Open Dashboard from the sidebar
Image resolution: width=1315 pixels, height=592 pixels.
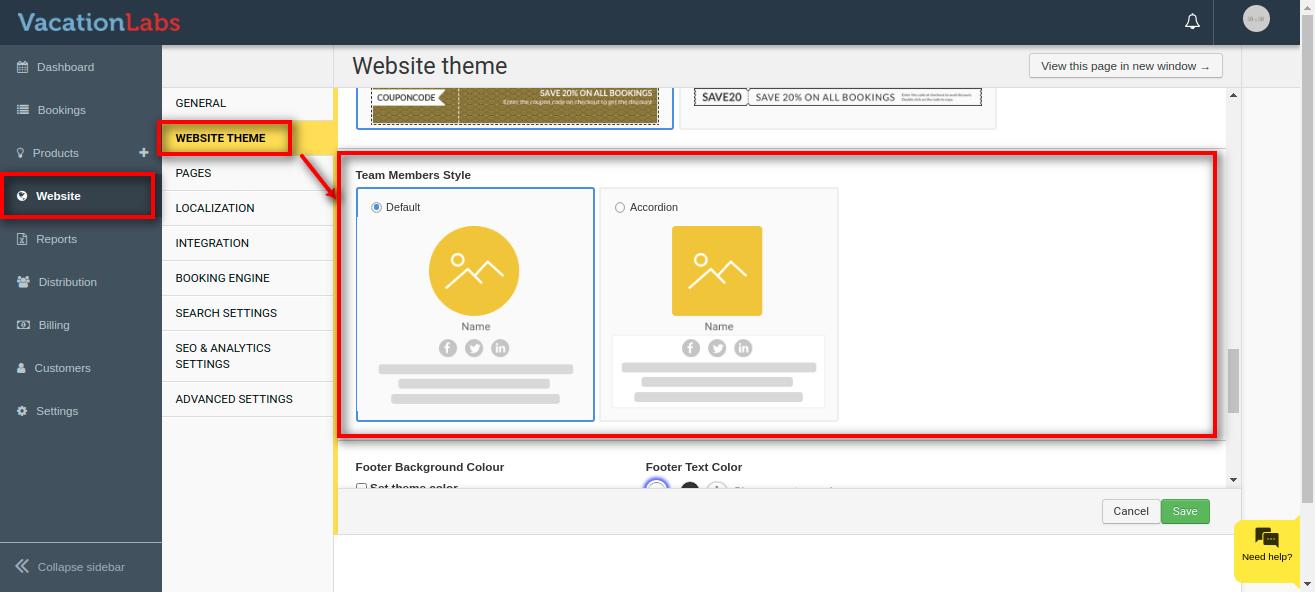[x=65, y=67]
